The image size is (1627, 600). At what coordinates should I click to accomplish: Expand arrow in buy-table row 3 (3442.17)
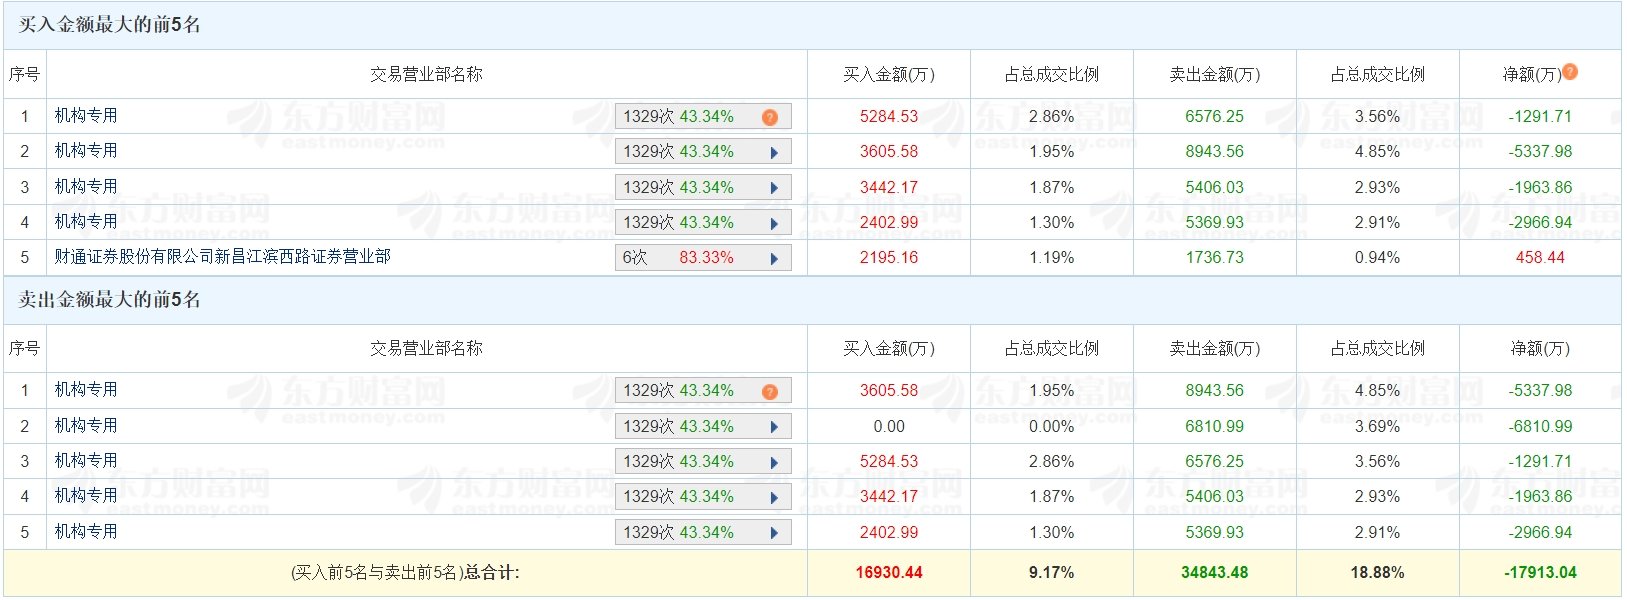pyautogui.click(x=774, y=188)
